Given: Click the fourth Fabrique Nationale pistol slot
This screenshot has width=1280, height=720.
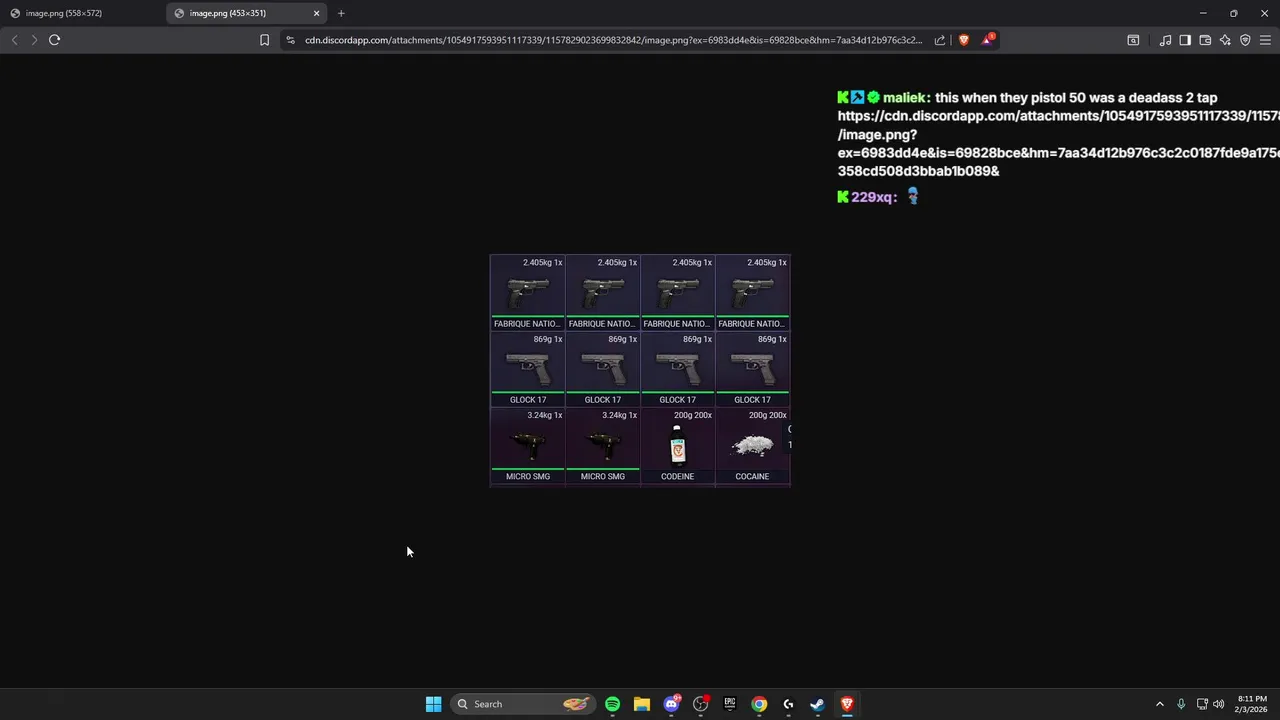Looking at the screenshot, I should pos(752,292).
